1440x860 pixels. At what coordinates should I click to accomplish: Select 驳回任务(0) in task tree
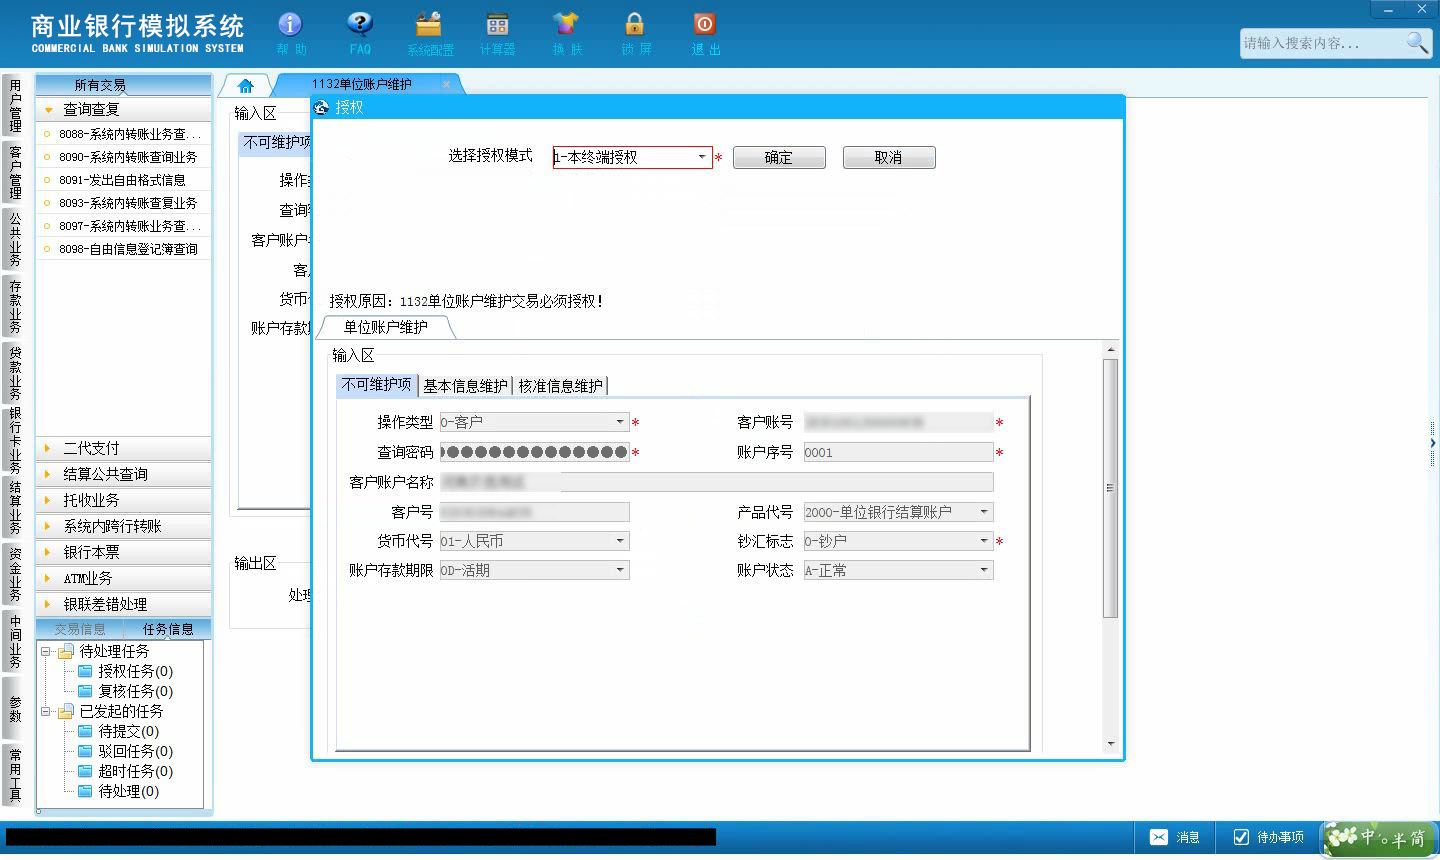135,751
